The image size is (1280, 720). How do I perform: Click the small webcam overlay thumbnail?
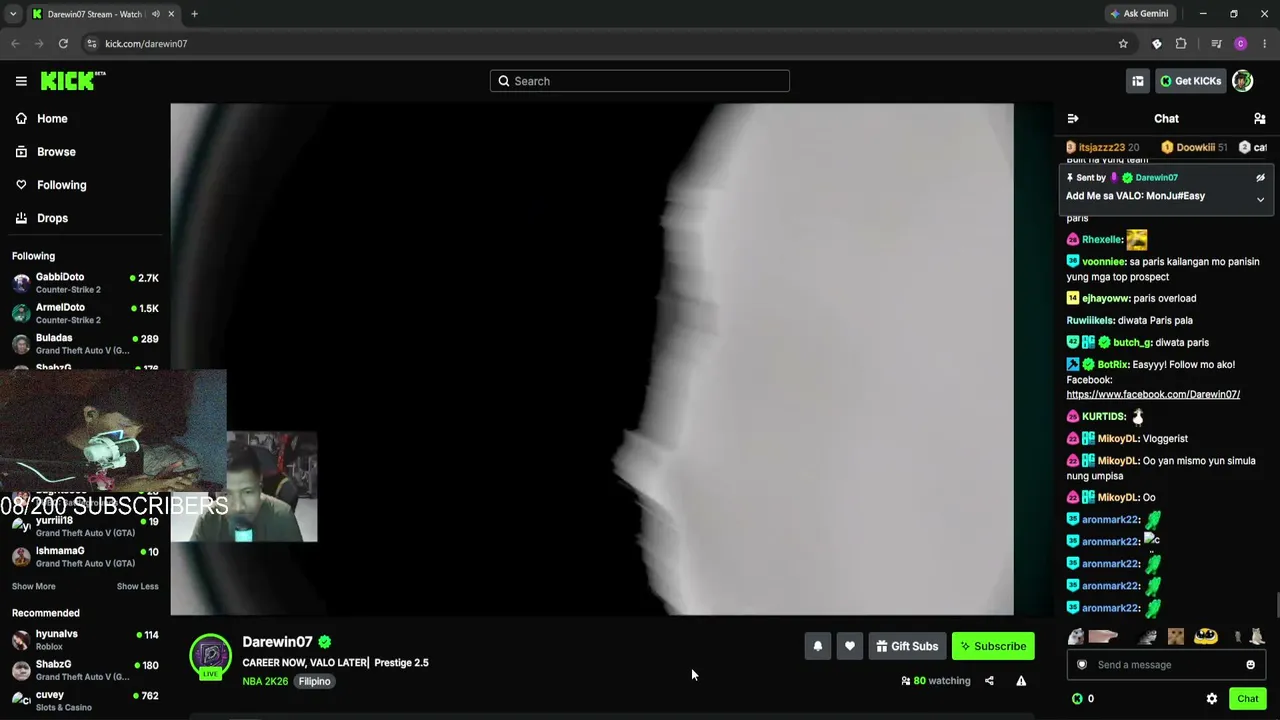(x=272, y=487)
